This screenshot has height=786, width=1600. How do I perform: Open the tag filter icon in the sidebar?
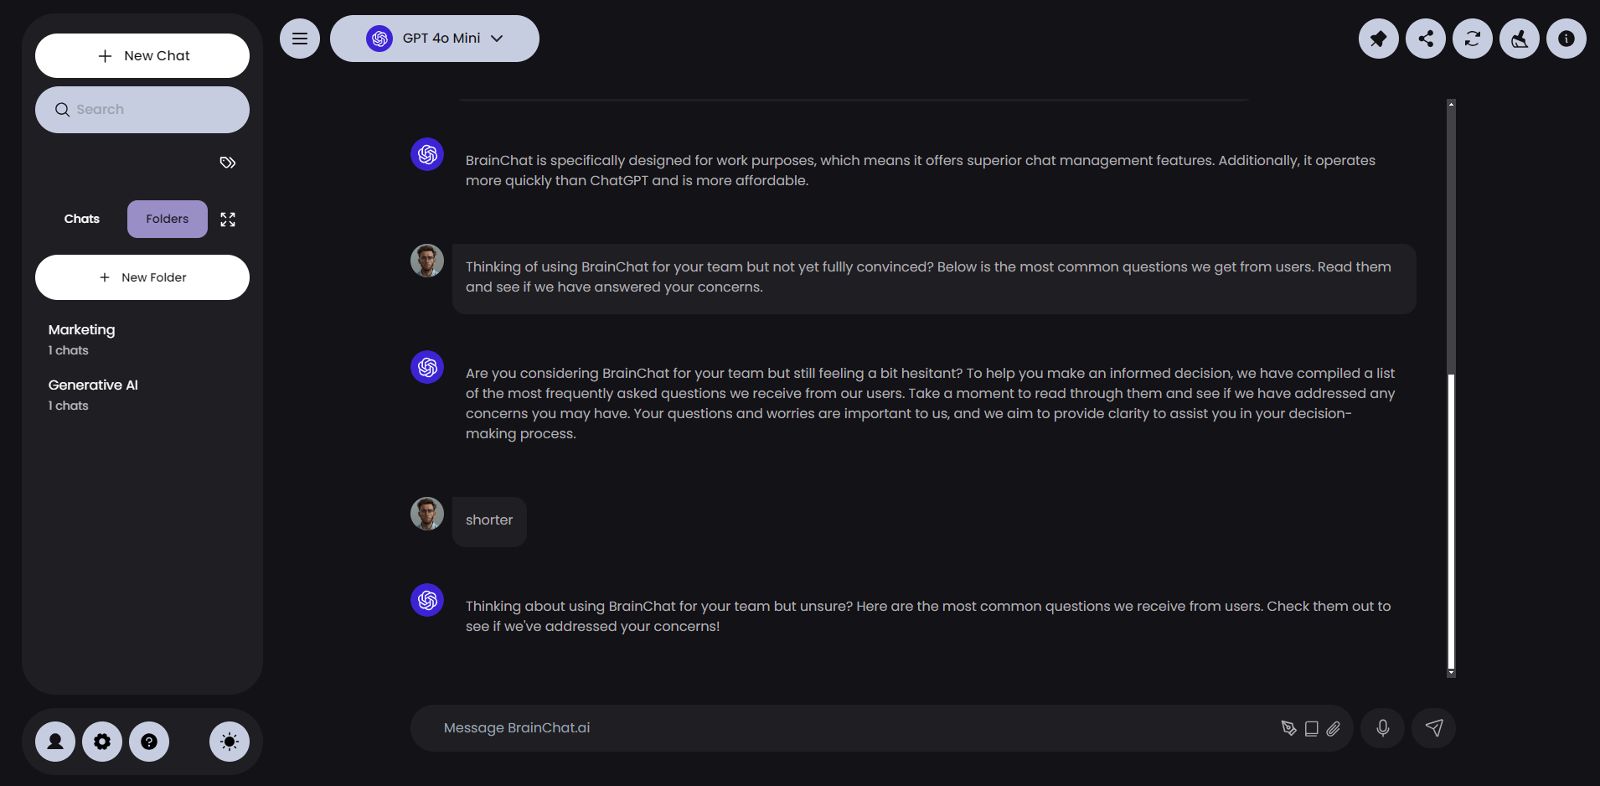point(227,161)
